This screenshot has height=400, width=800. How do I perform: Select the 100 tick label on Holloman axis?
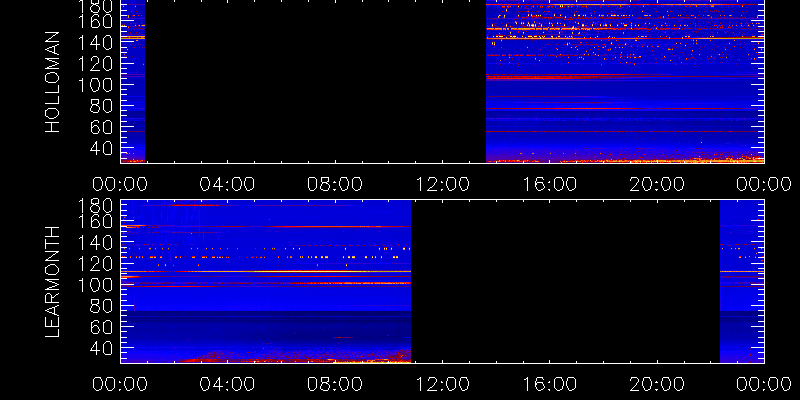[x=96, y=85]
